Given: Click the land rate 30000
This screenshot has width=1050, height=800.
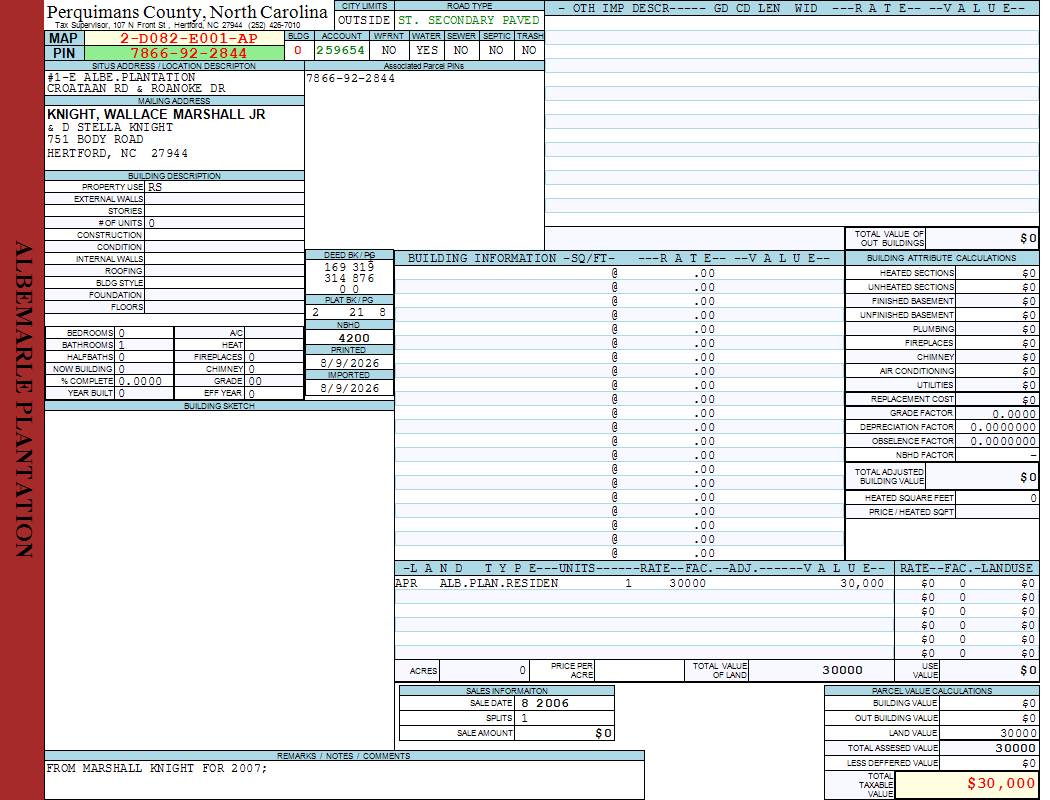Looking at the screenshot, I should (687, 583).
